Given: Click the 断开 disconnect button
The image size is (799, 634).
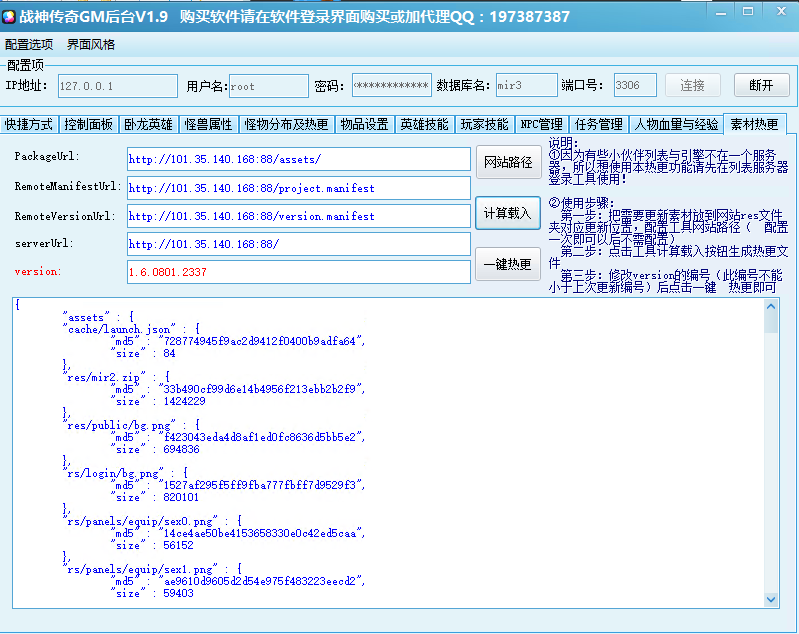Looking at the screenshot, I should [x=761, y=85].
